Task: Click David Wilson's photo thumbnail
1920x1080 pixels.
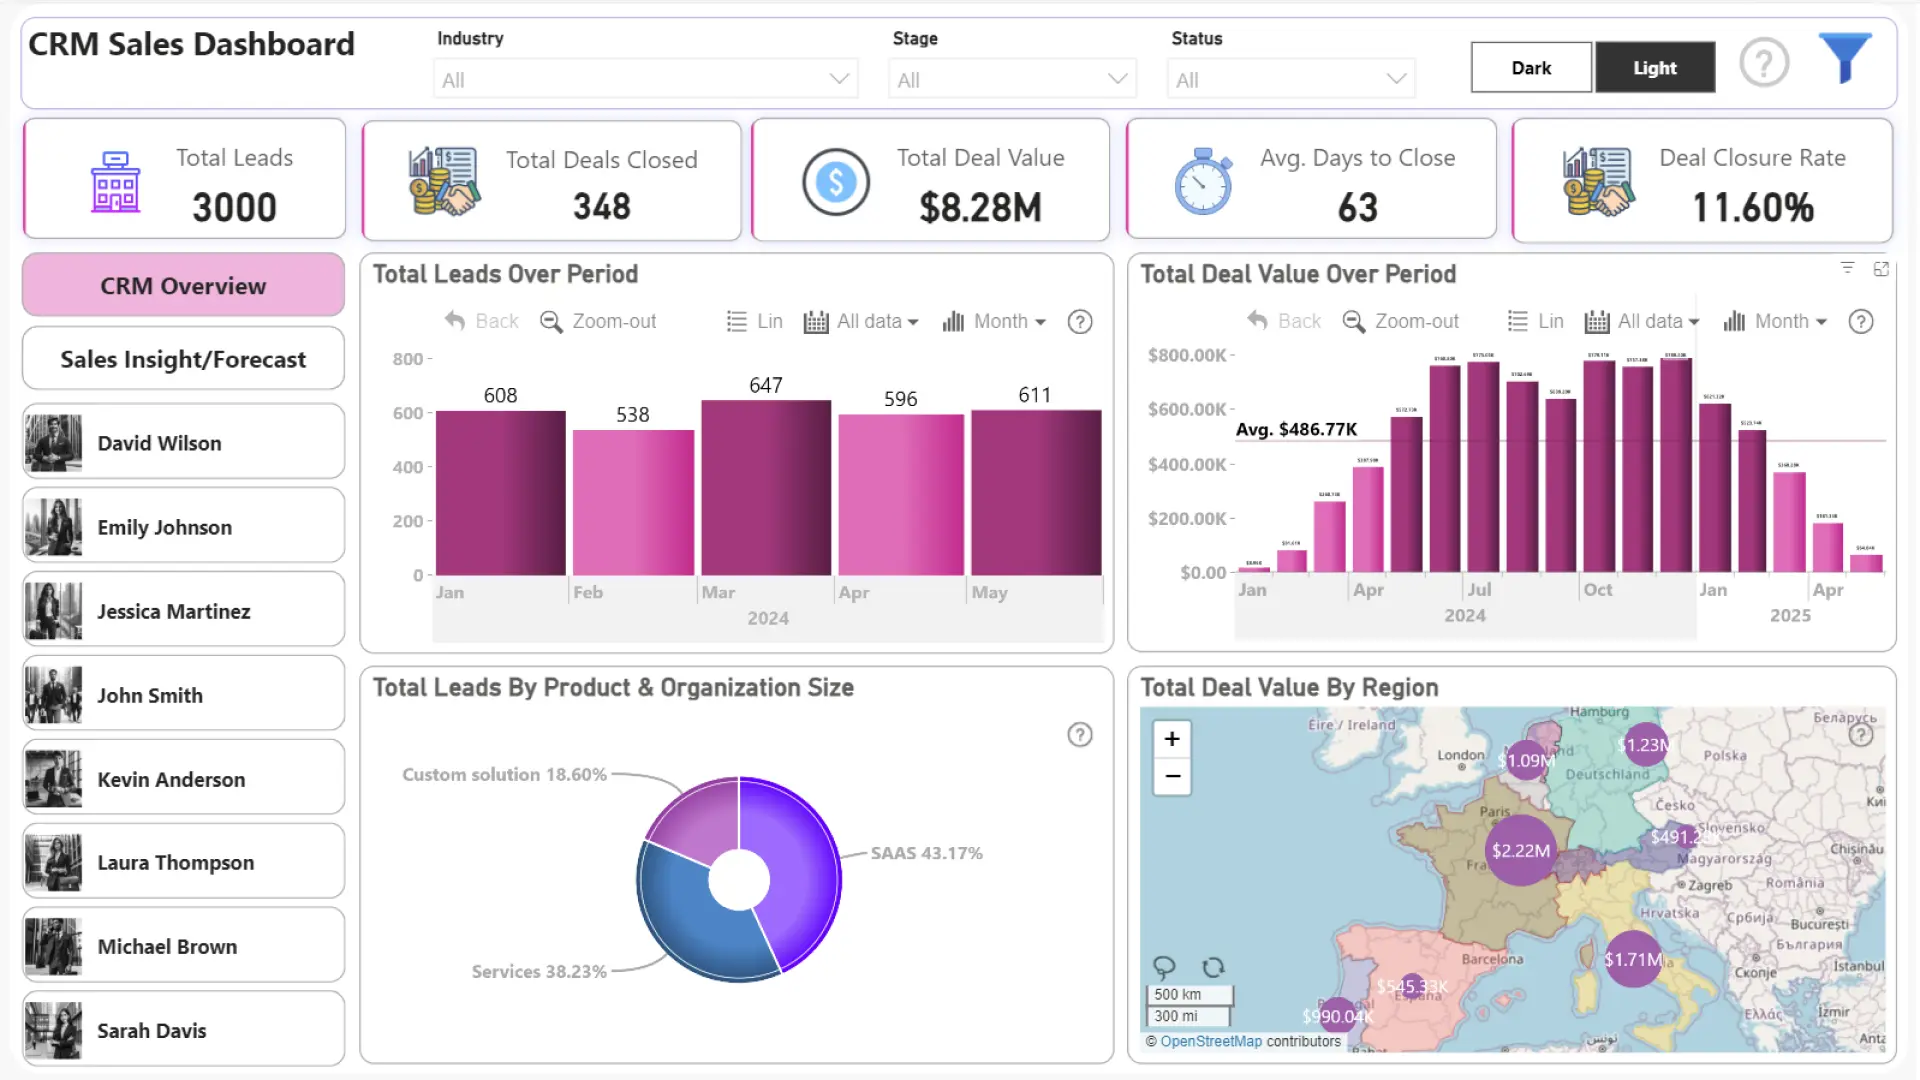Action: point(53,443)
